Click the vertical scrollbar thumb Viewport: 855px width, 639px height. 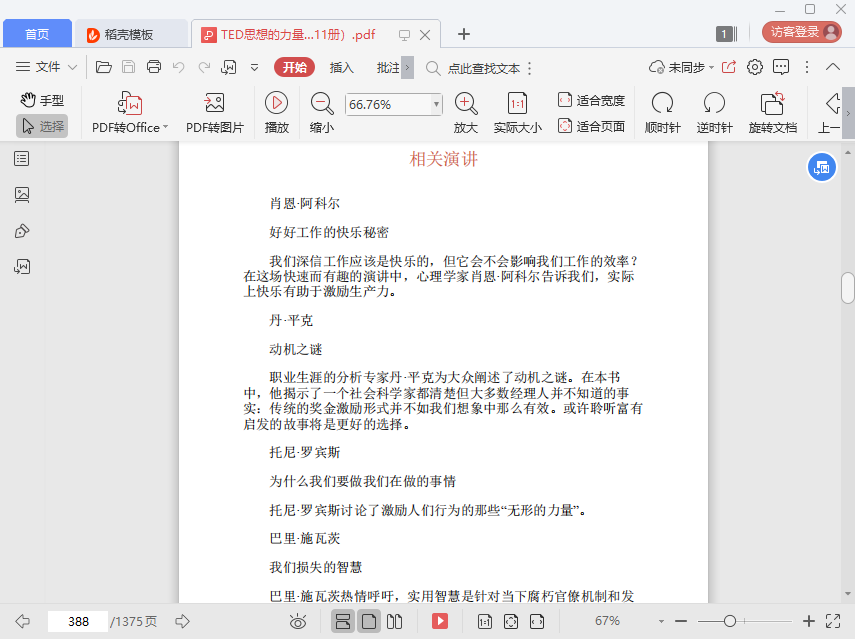847,287
